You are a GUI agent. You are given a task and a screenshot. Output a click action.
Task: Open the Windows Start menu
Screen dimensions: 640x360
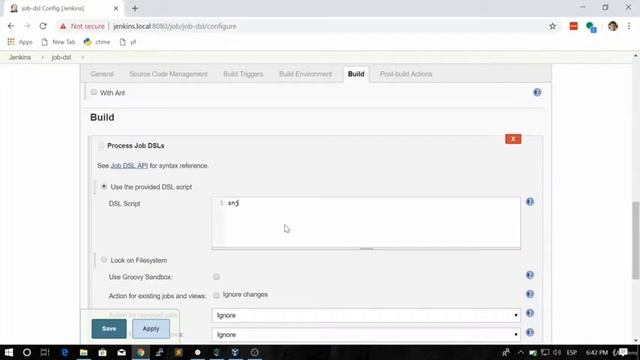click(x=9, y=352)
